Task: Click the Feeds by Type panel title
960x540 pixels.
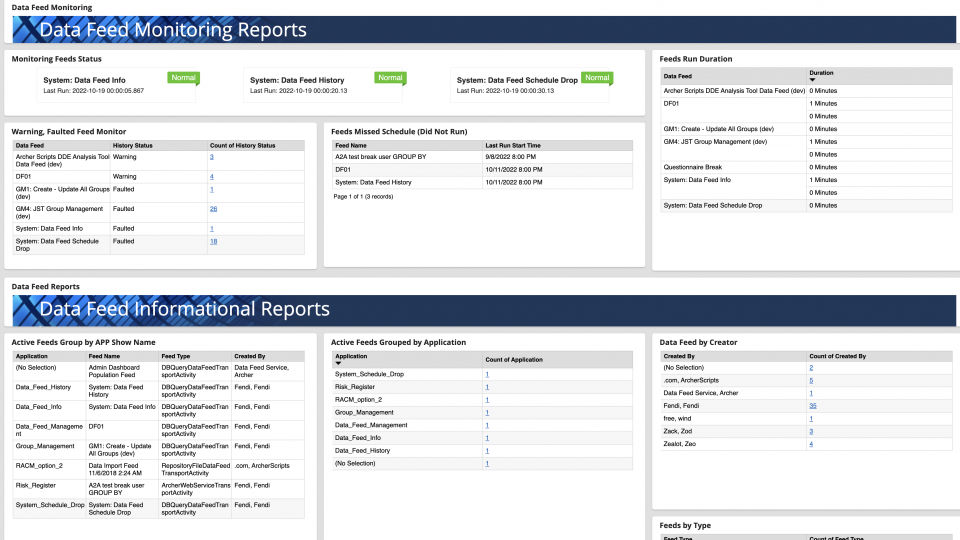Action: [x=685, y=526]
